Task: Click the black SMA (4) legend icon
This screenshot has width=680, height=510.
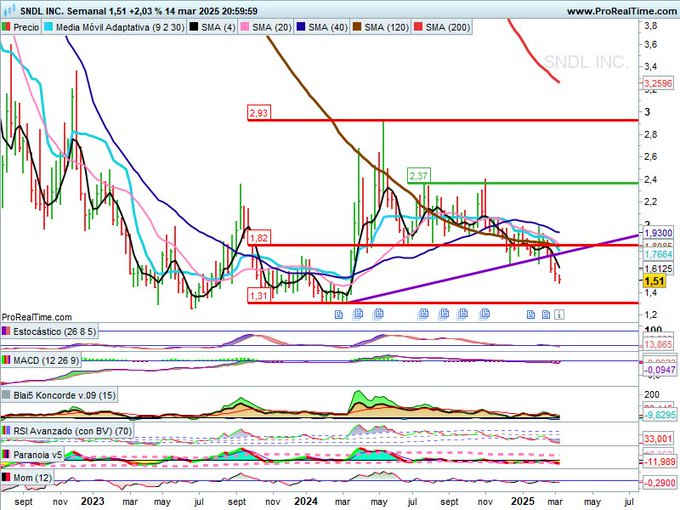Action: click(194, 27)
